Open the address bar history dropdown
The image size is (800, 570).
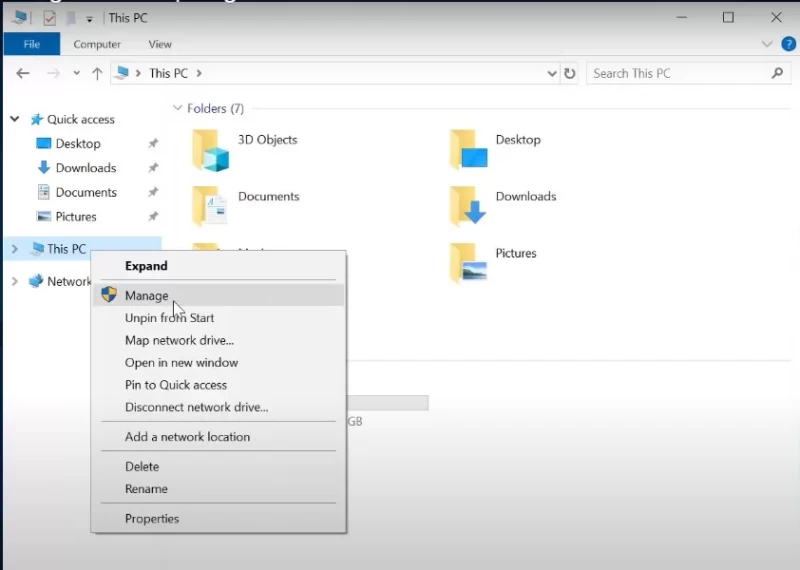tap(552, 73)
